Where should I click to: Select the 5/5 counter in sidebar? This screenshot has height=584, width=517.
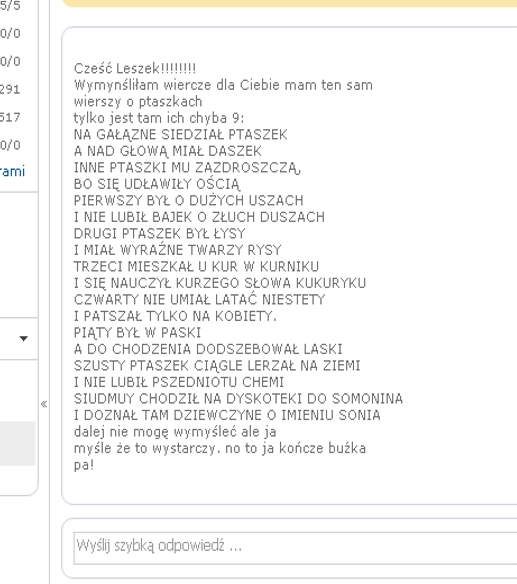10,6
